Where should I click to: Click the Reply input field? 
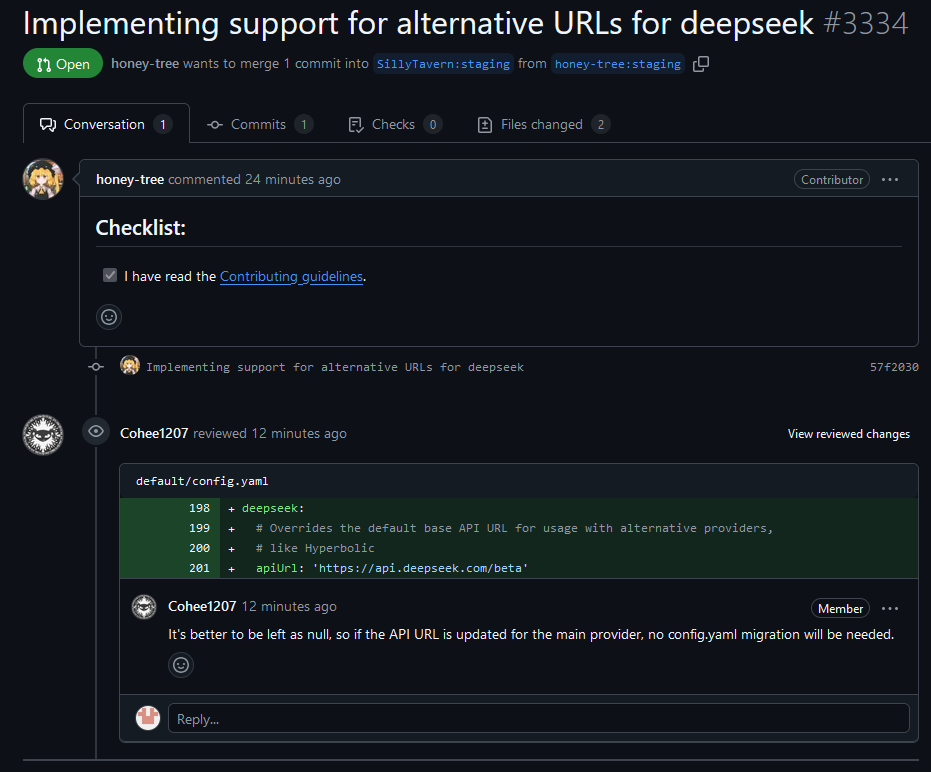click(x=539, y=719)
